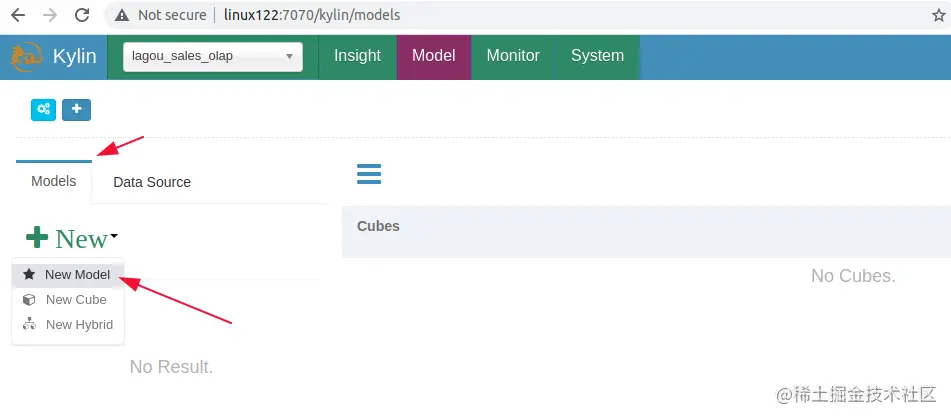Viewport: 951px width, 419px height.
Task: Click the No Cubes. message
Action: (853, 276)
